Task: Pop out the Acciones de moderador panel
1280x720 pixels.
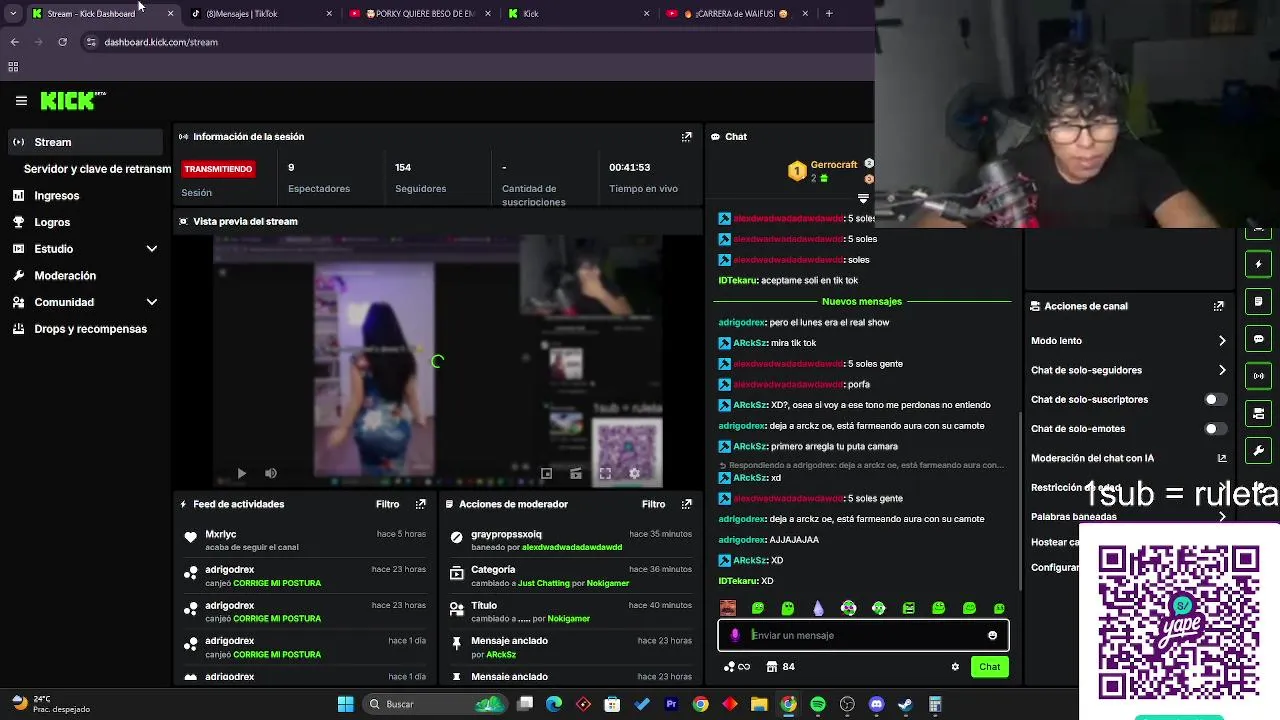Action: 686,504
